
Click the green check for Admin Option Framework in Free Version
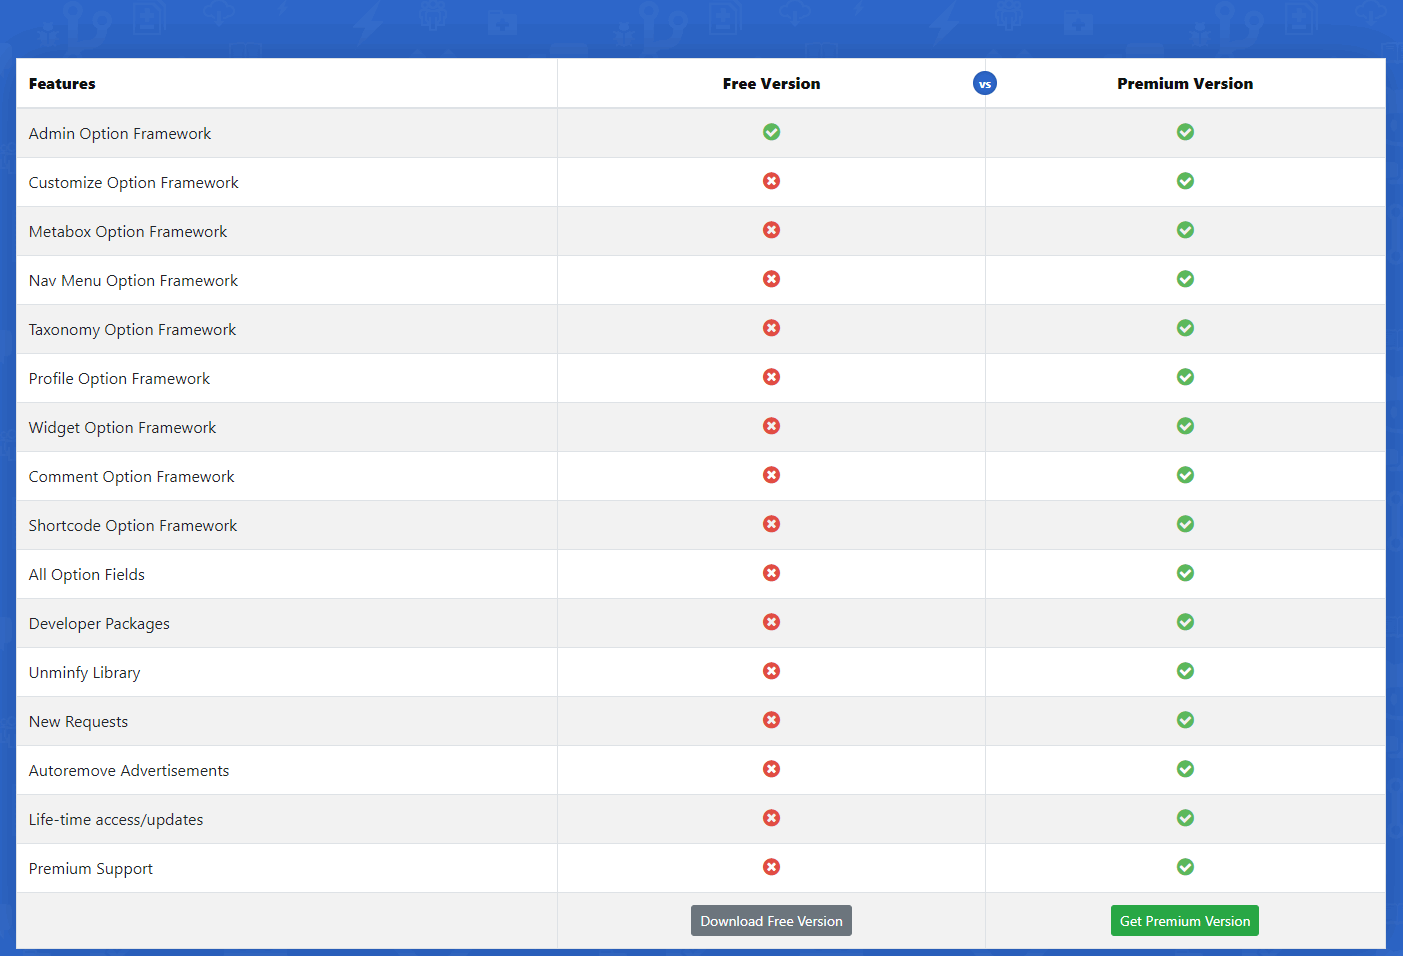point(772,132)
